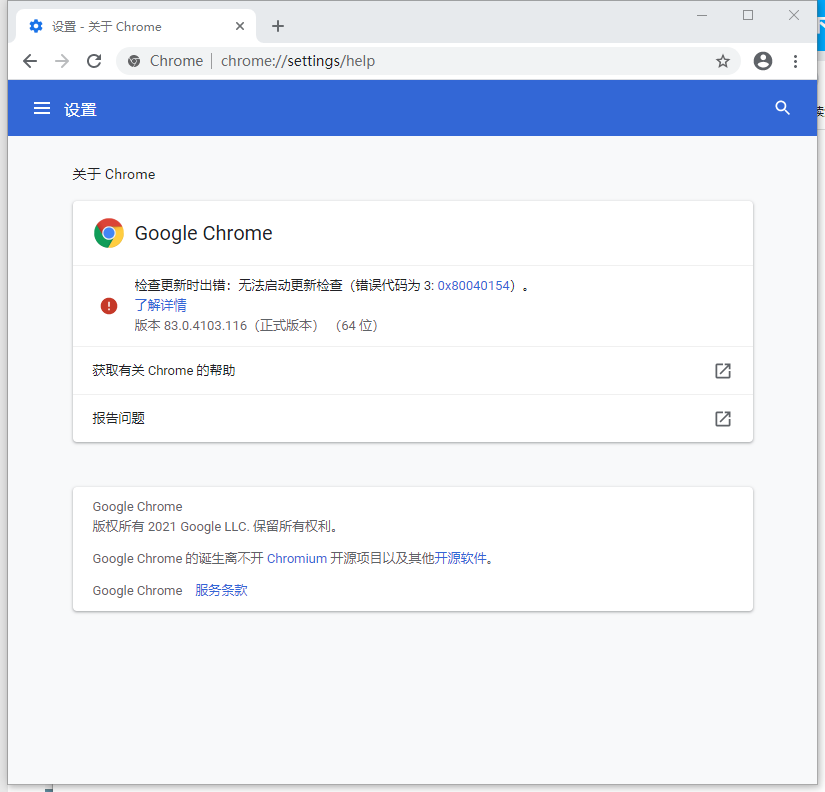Click the error badge beside the update message

[x=109, y=305]
